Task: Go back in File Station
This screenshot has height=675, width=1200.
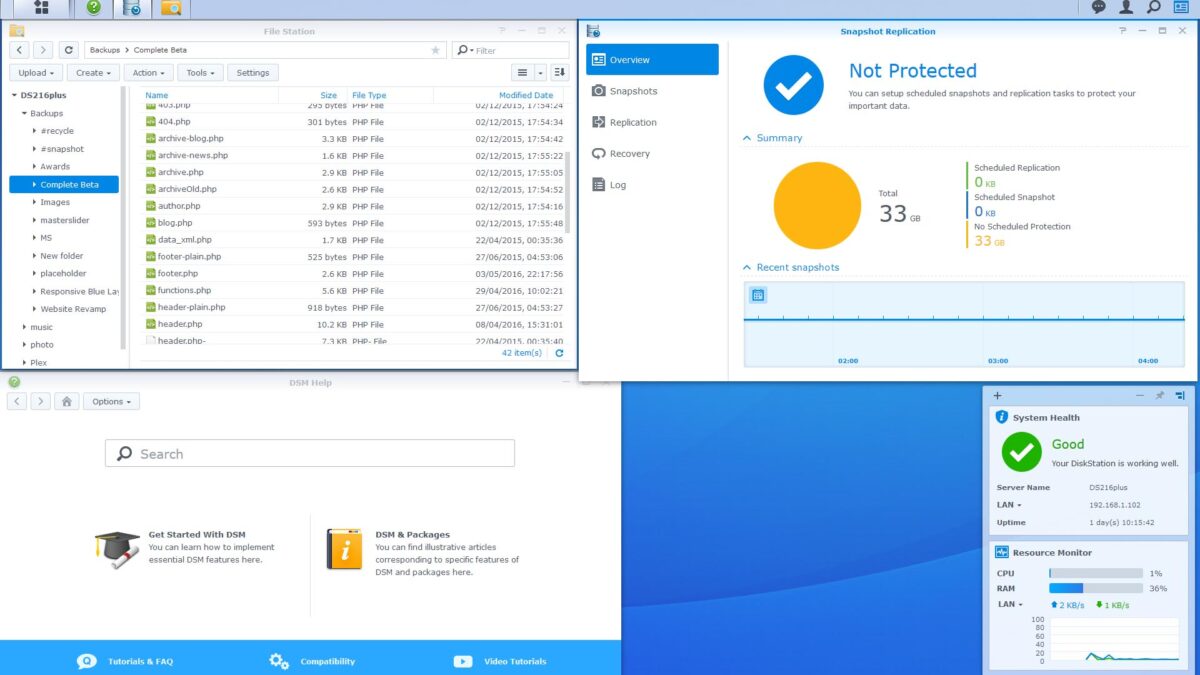Action: (19, 49)
